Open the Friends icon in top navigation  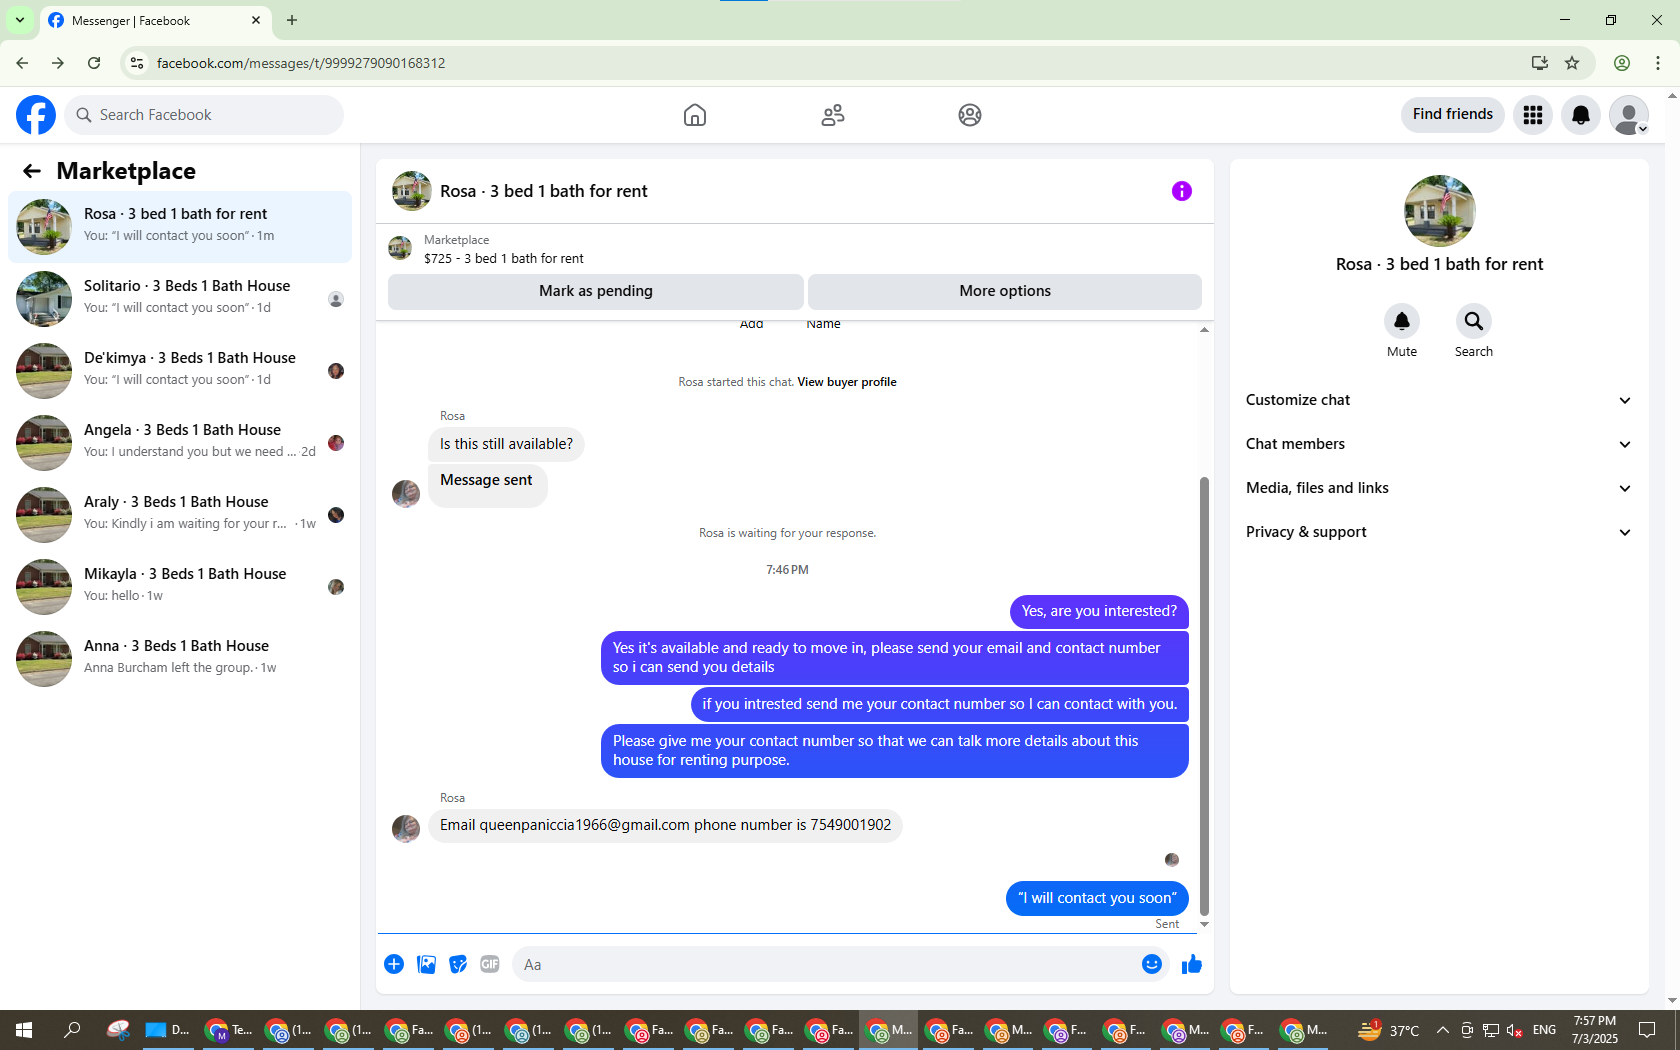tap(833, 115)
